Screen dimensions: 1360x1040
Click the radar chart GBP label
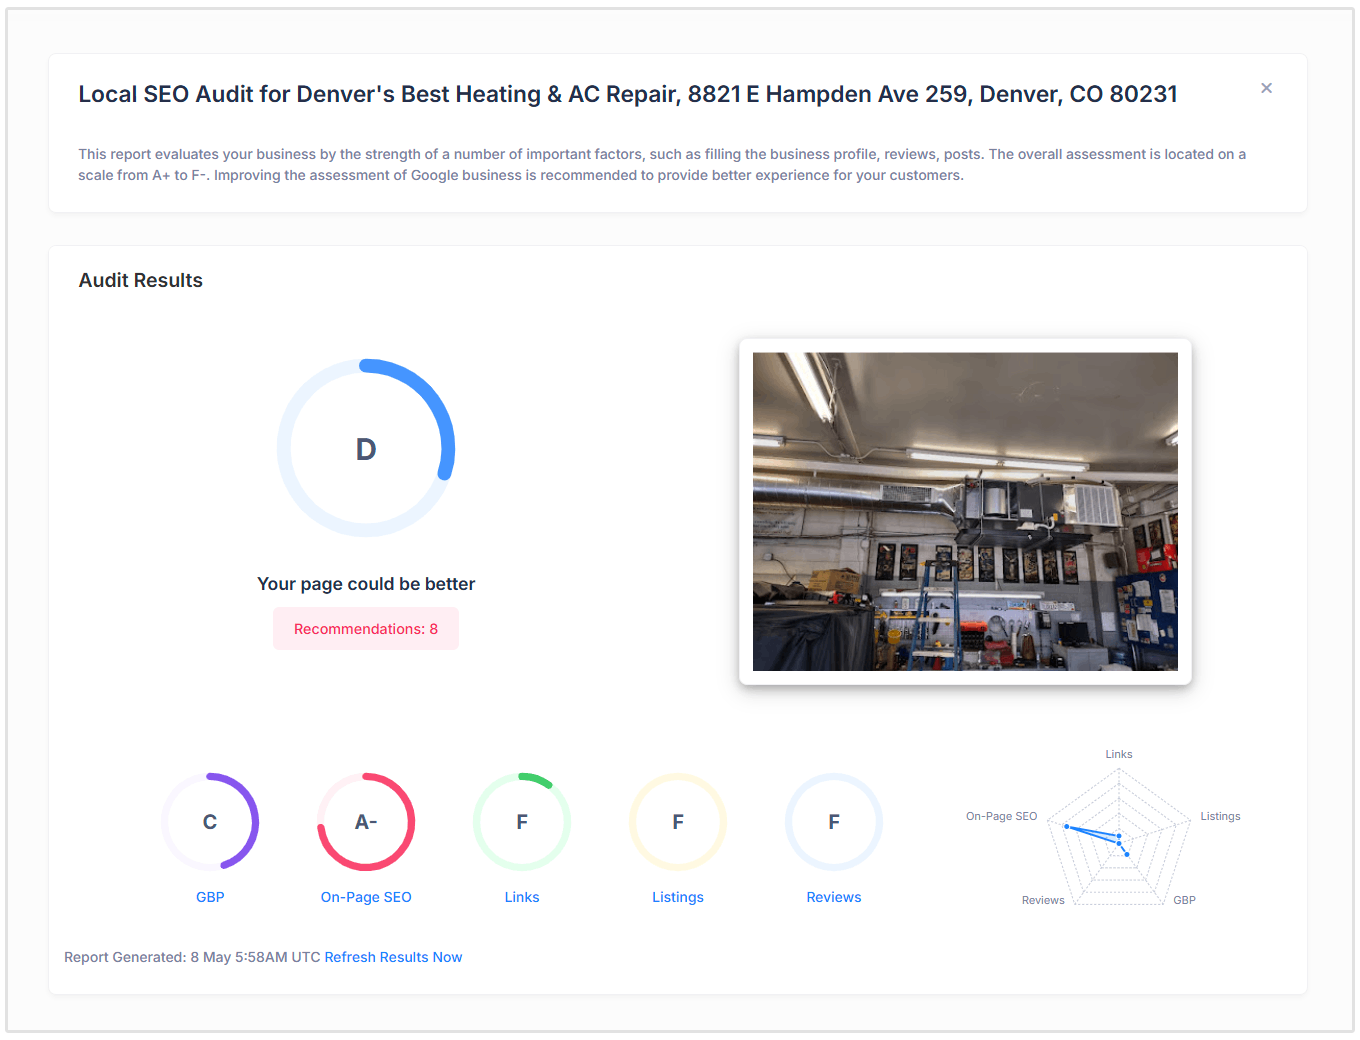[x=1184, y=900]
